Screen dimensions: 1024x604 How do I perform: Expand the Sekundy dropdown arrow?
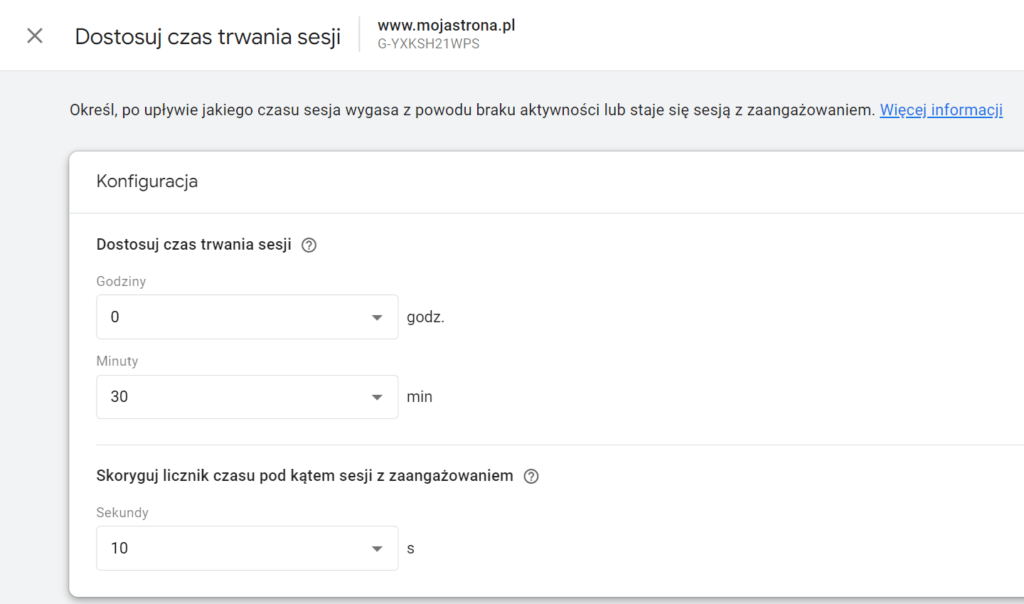pos(377,549)
